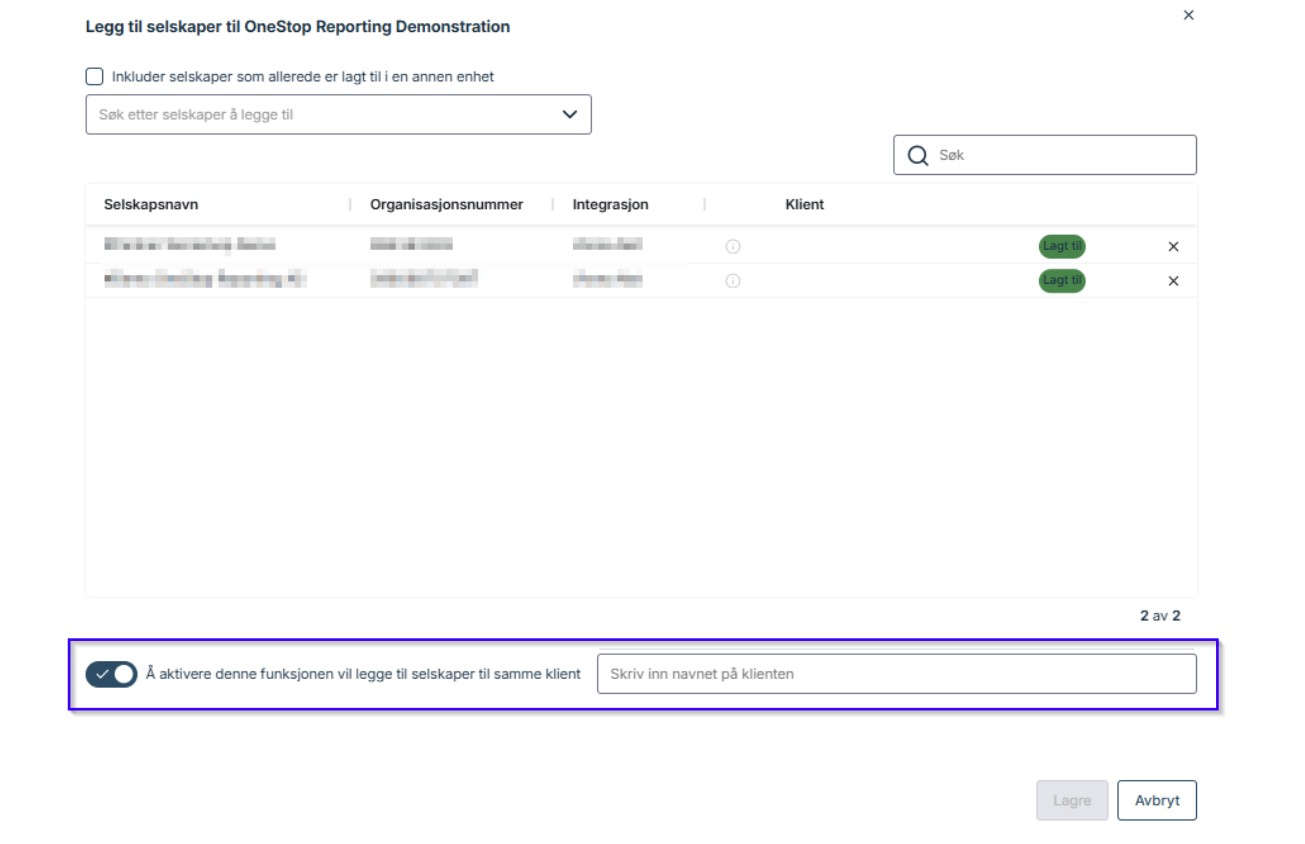Screen dimensions: 1305x844
Task: Click the Klient column header
Action: [804, 204]
